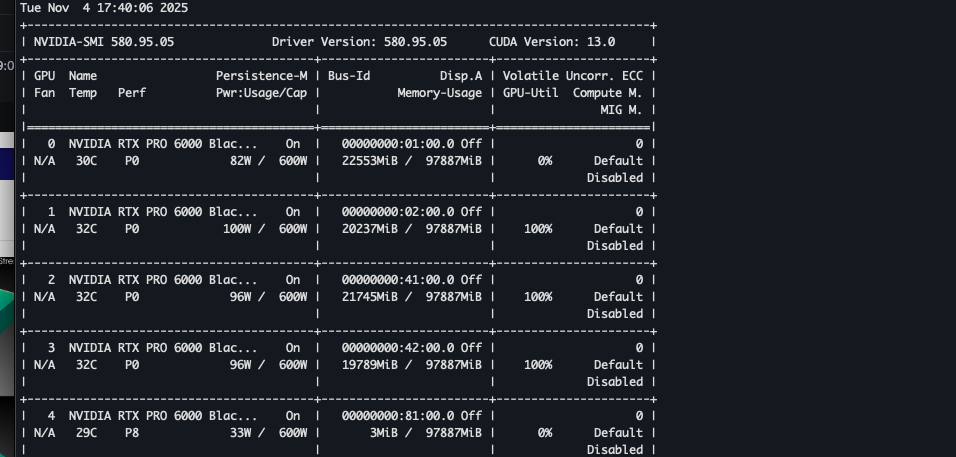Click memory usage 3MiB for GPU 4
Screen dimensions: 956x457
[383, 433]
